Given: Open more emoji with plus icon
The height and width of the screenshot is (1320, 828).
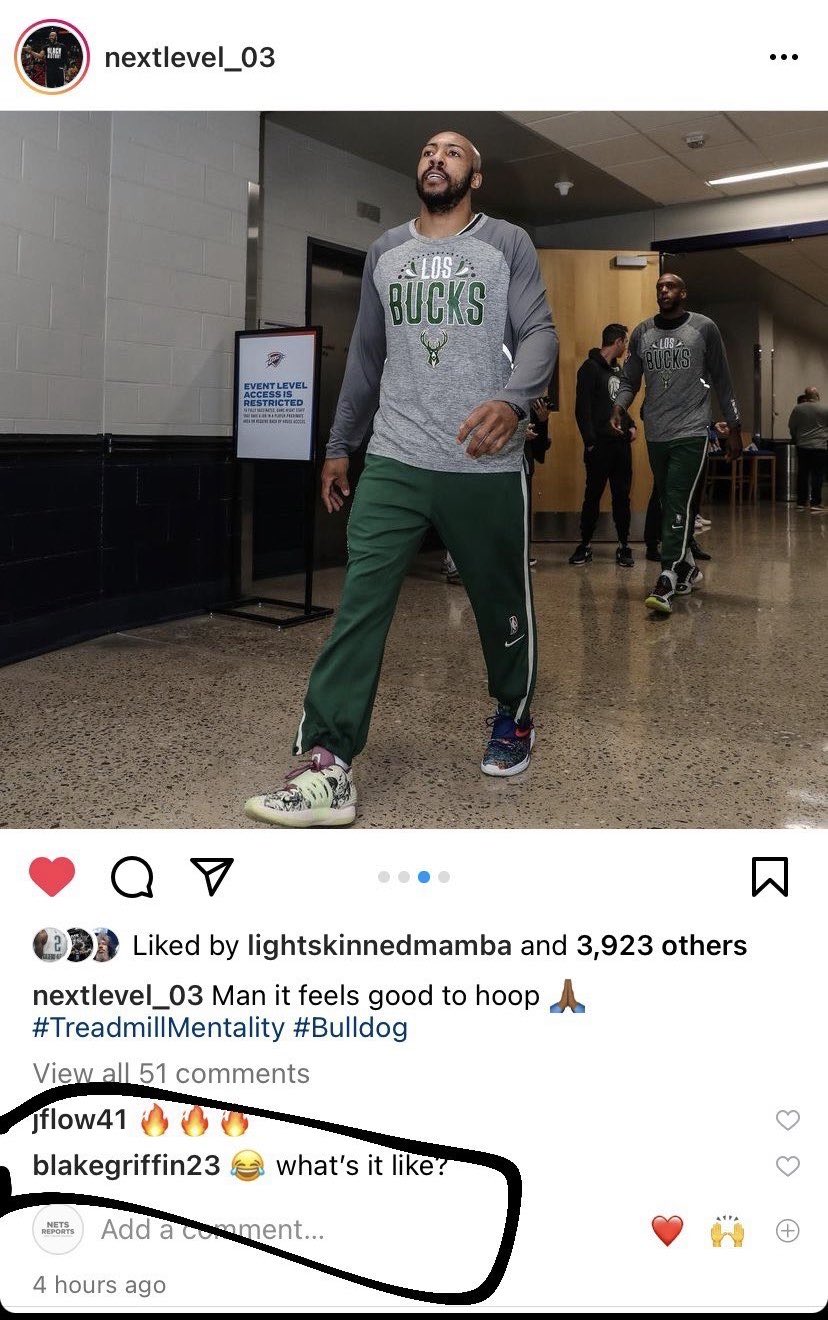Looking at the screenshot, I should (x=788, y=1231).
